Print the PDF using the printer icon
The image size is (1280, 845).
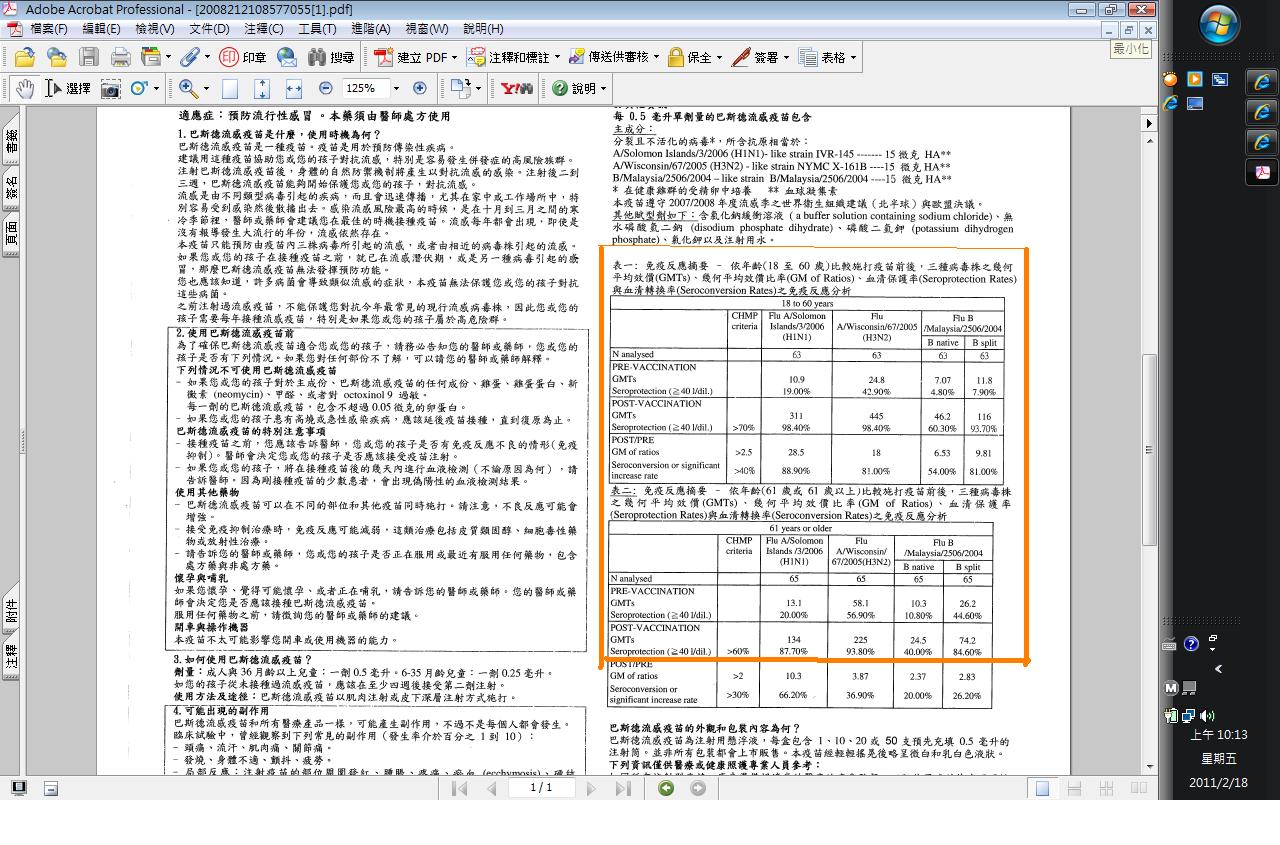click(x=121, y=58)
